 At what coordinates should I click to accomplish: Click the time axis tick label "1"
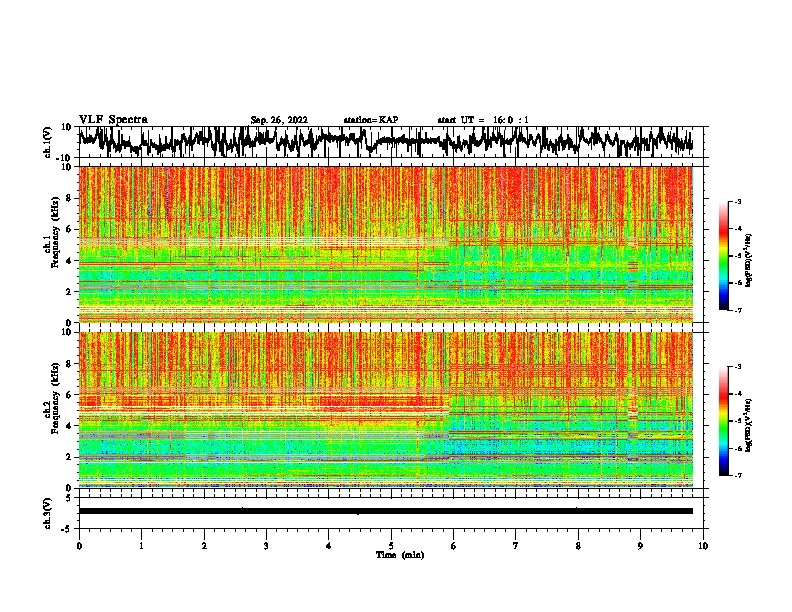click(141, 546)
